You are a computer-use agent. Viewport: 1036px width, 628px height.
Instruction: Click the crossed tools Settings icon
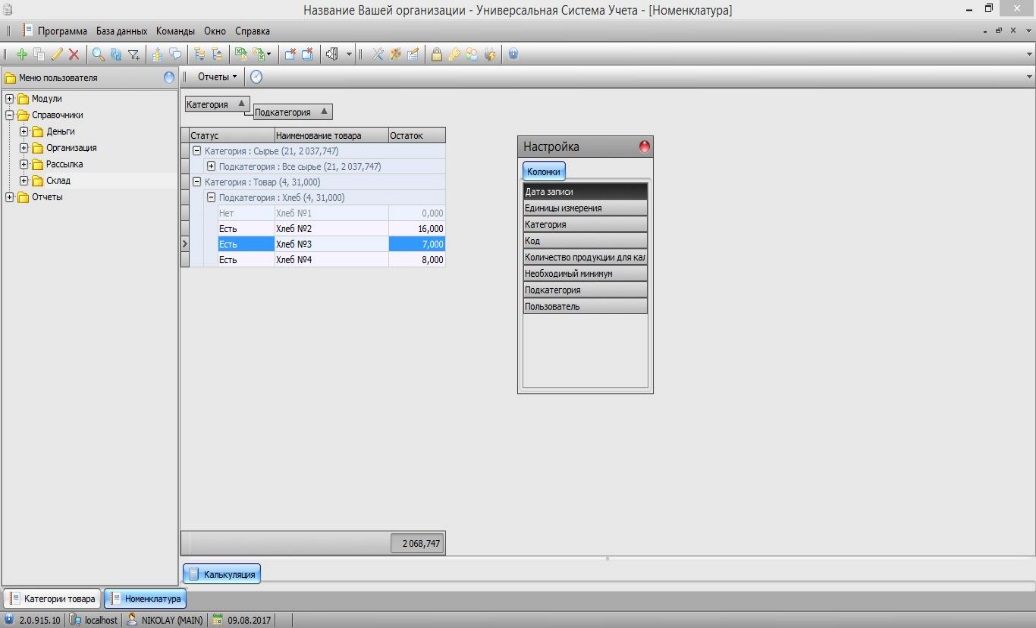[x=378, y=55]
